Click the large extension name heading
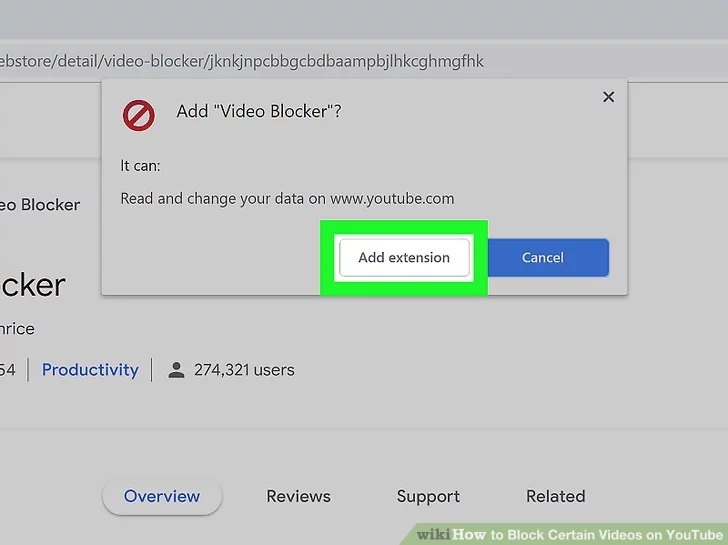This screenshot has width=728, height=545. 32,285
